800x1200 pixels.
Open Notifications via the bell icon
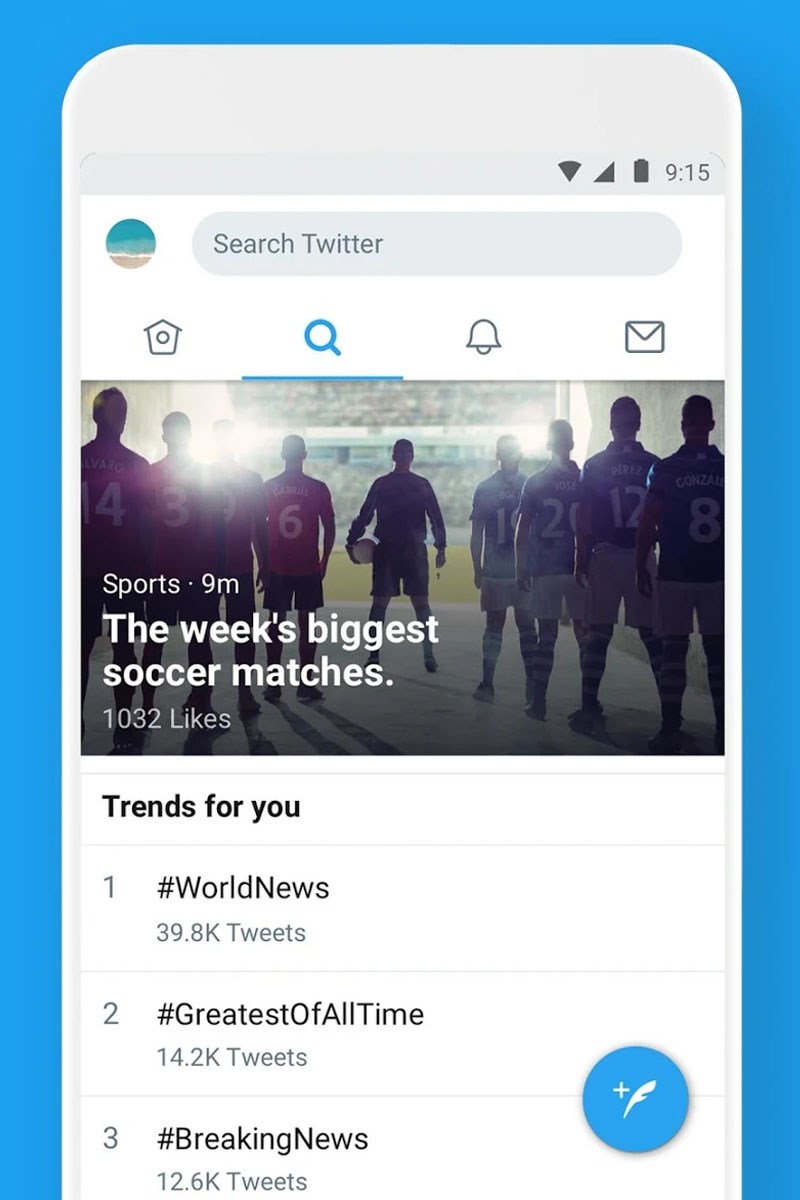point(483,337)
